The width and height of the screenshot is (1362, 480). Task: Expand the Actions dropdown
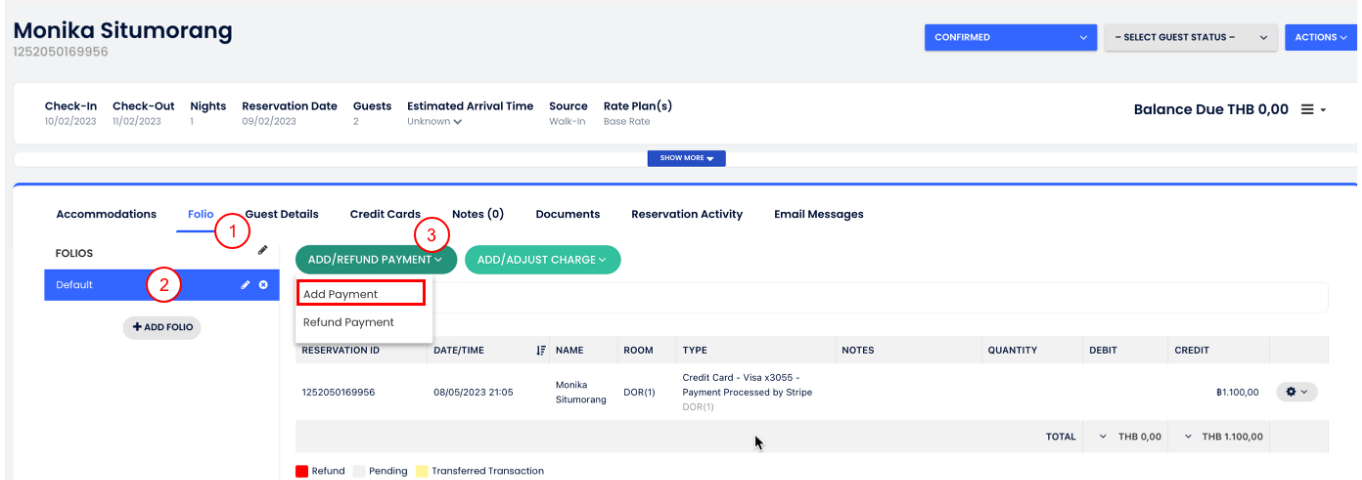pos(1322,38)
